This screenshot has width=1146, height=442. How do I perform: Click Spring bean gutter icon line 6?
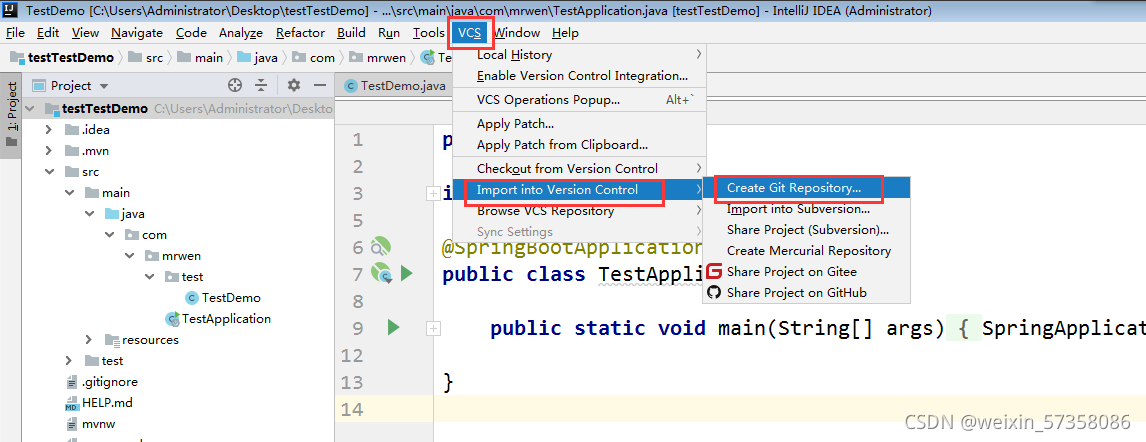(x=381, y=247)
